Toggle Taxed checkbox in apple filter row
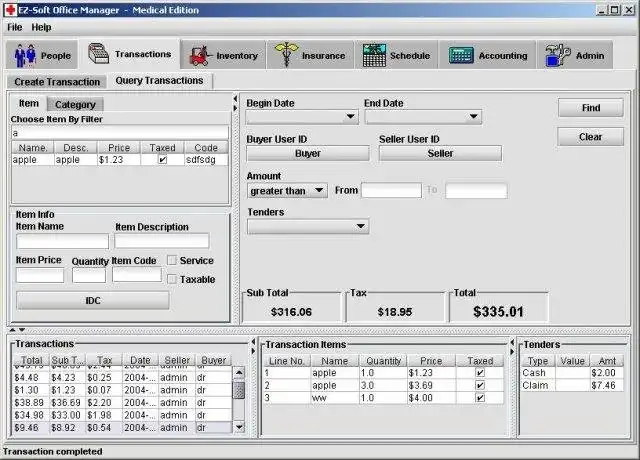The image size is (640, 460). (162, 160)
